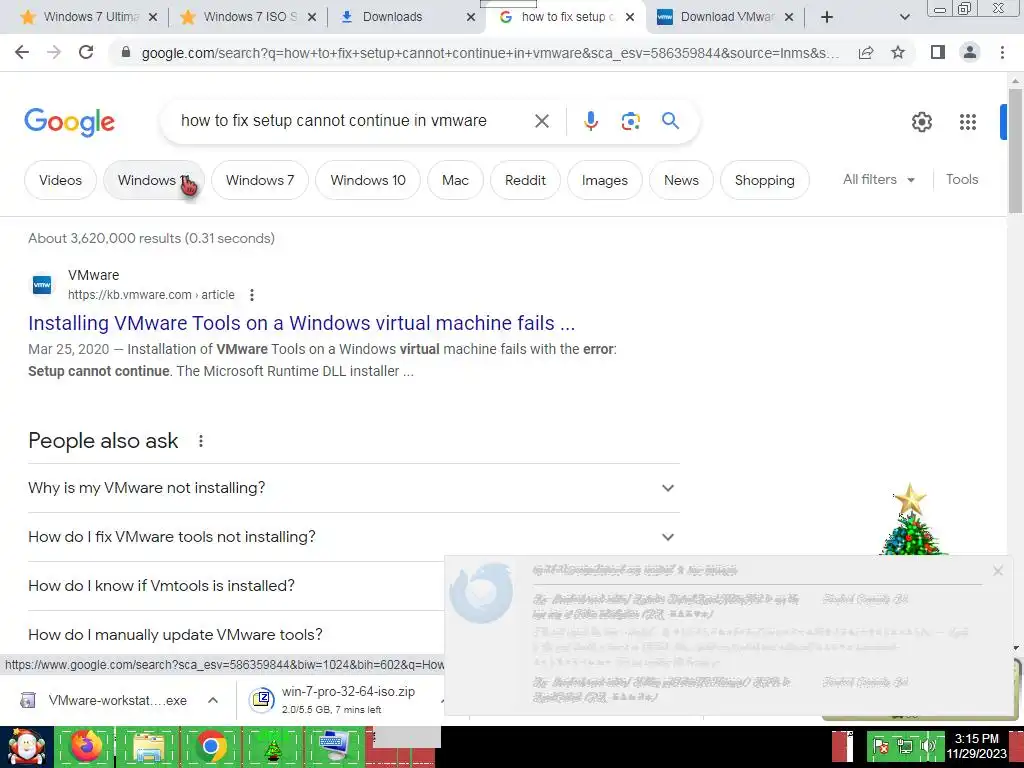
Task: Click the network tray icon
Action: 904,746
